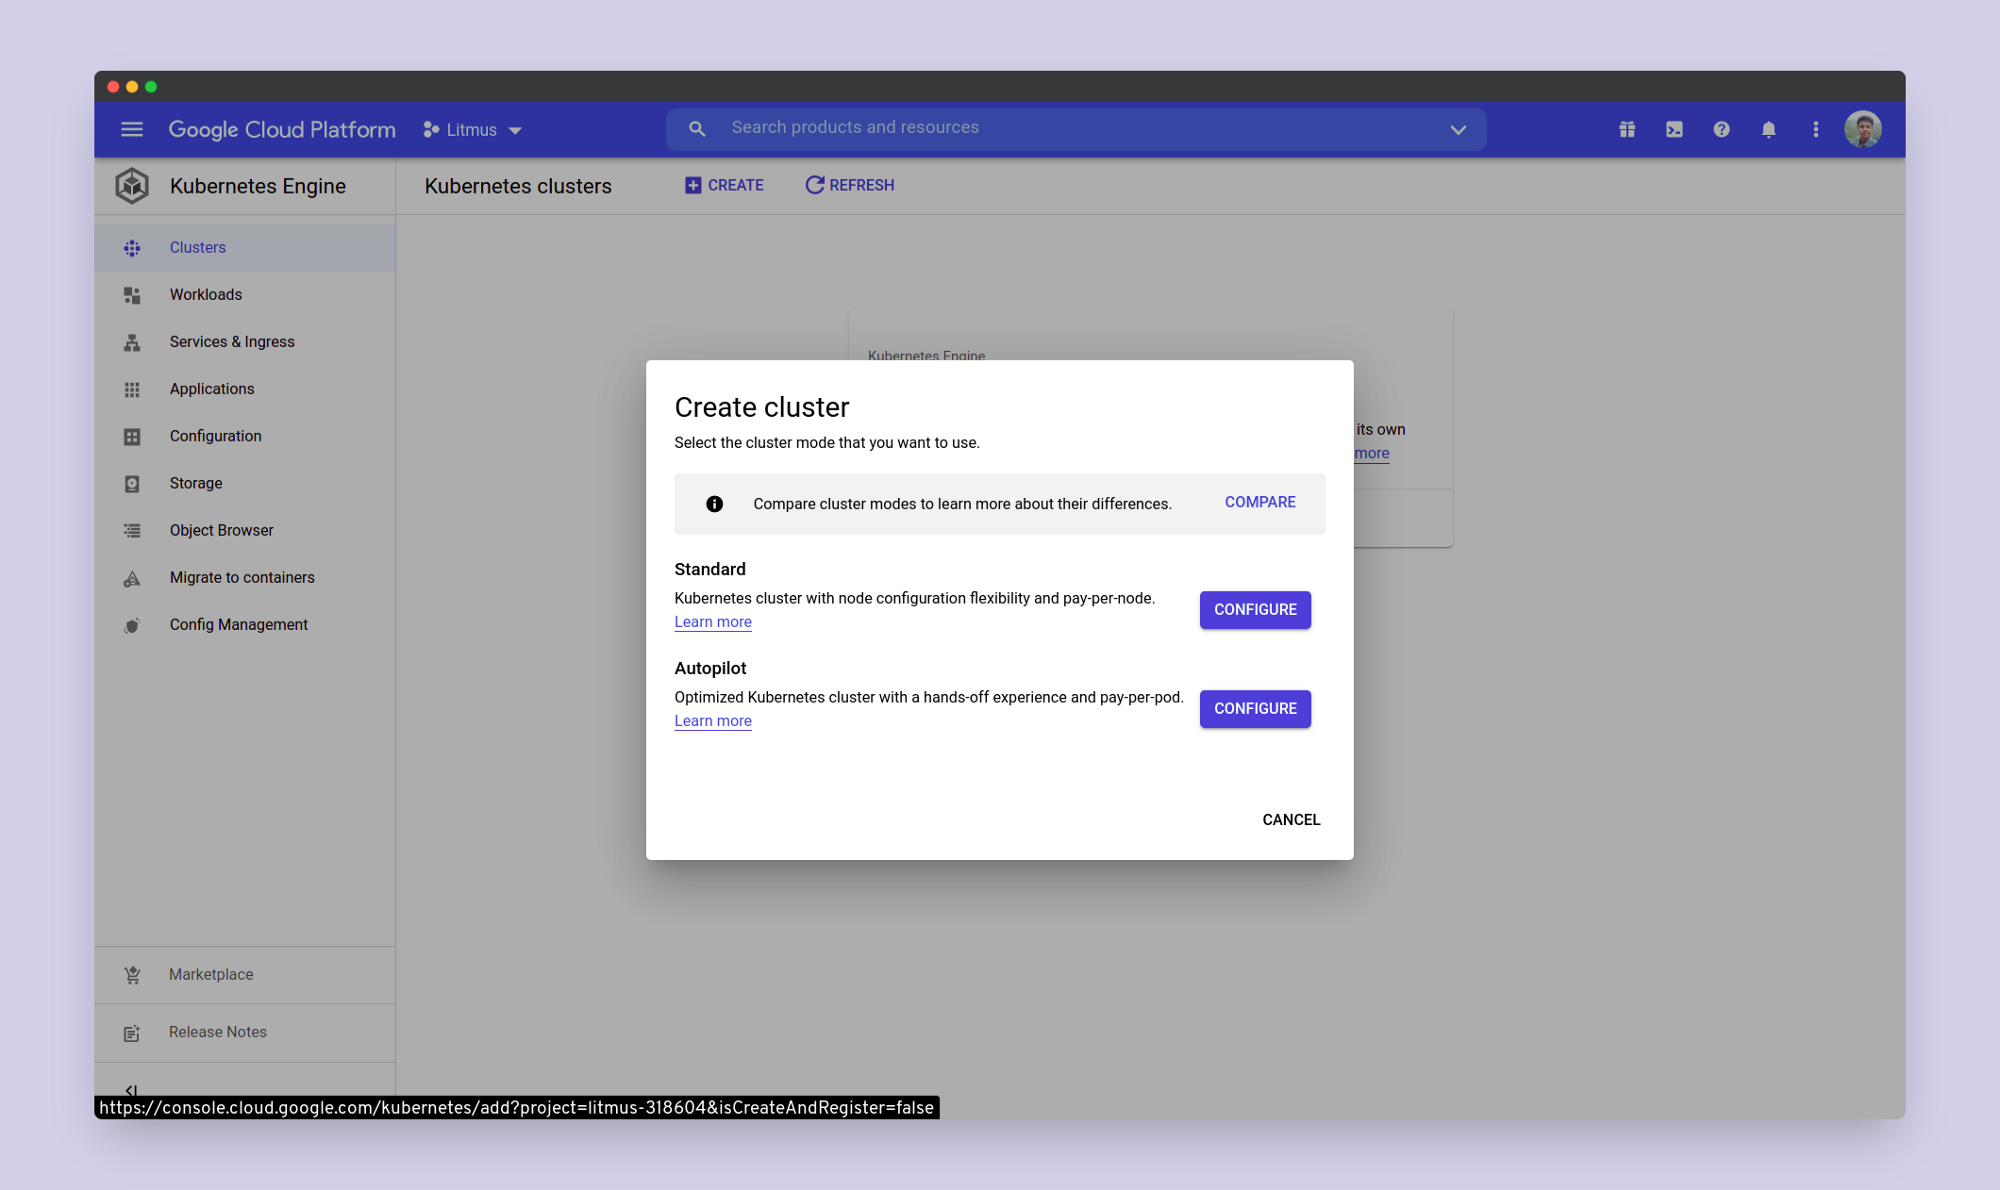This screenshot has width=2000, height=1190.
Task: Click the Standard mode heading
Action: tap(710, 569)
